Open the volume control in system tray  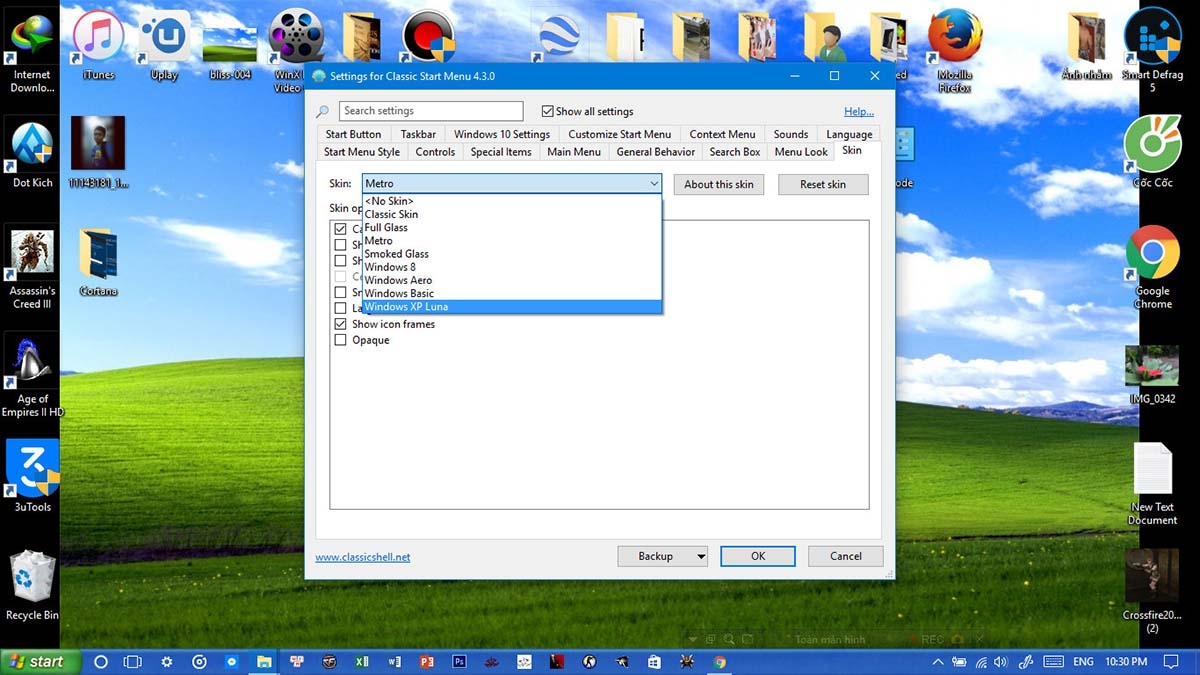tap(1001, 662)
